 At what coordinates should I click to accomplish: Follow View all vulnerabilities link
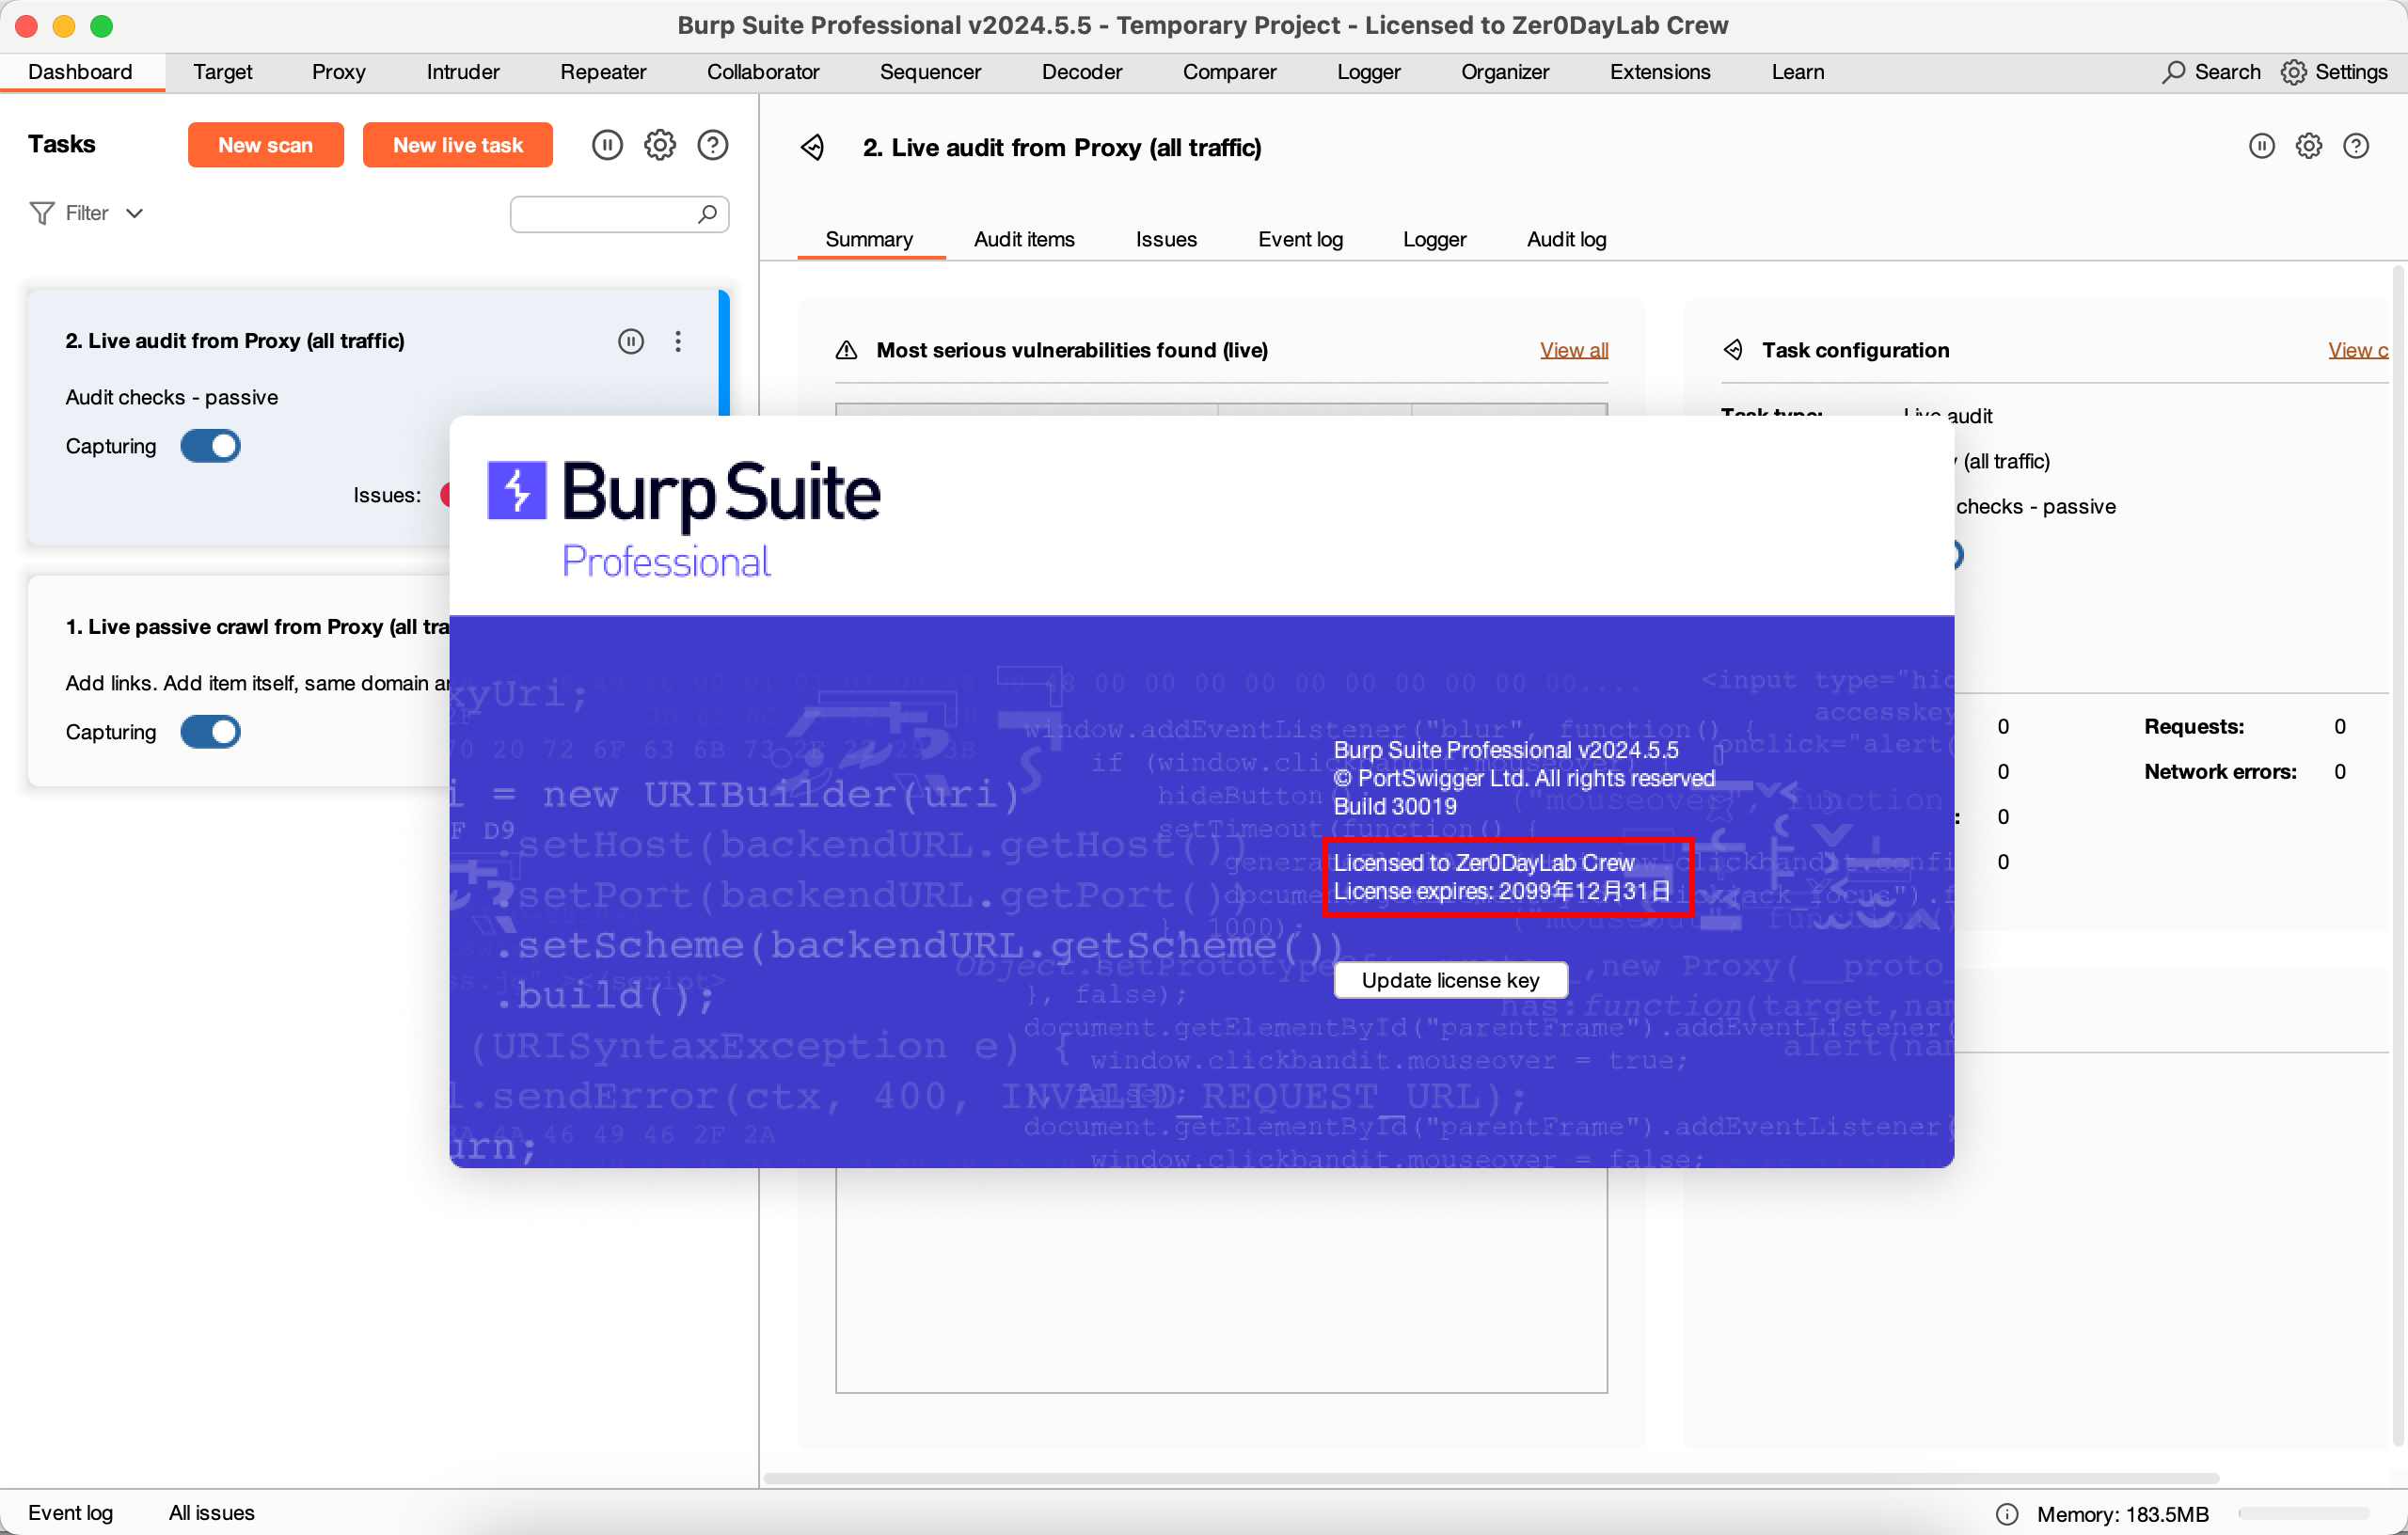click(1573, 350)
